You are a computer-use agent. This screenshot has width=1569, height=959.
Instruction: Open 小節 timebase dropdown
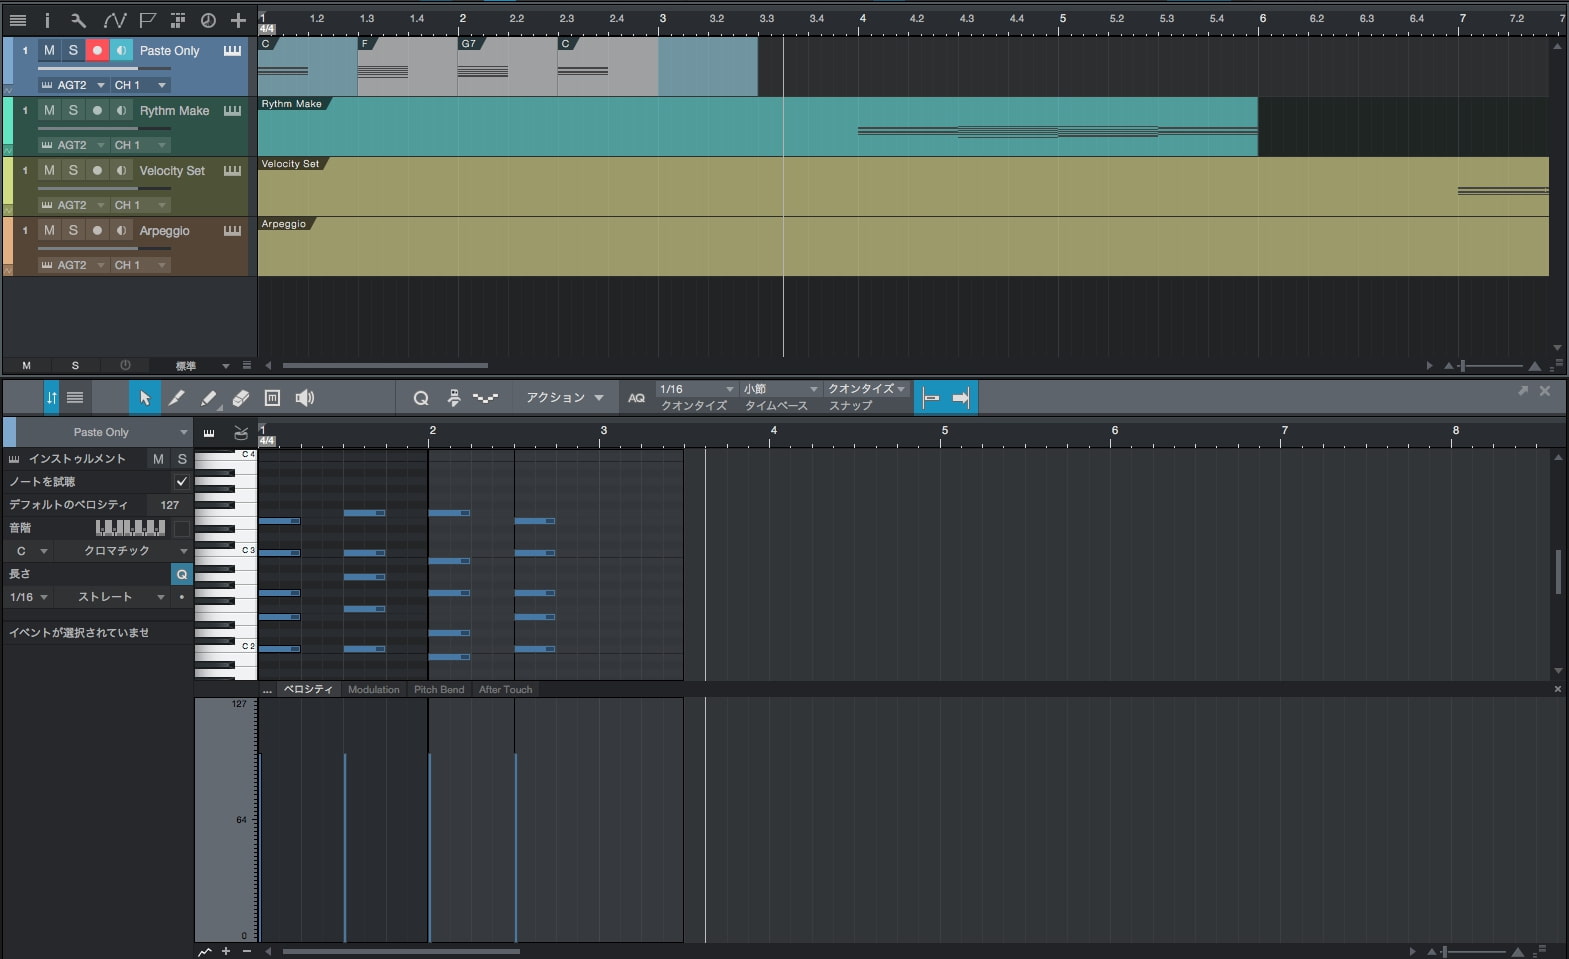tap(781, 389)
